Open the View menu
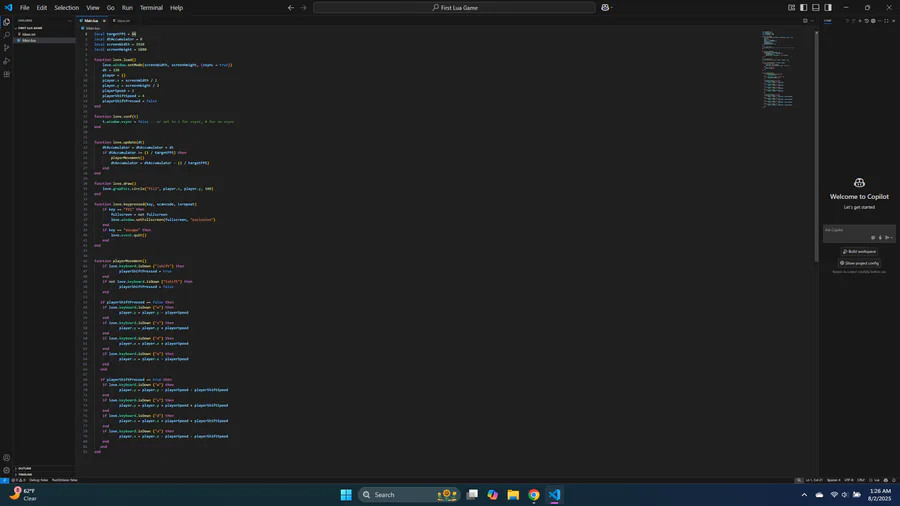The width and height of the screenshot is (900, 506). 92,7
